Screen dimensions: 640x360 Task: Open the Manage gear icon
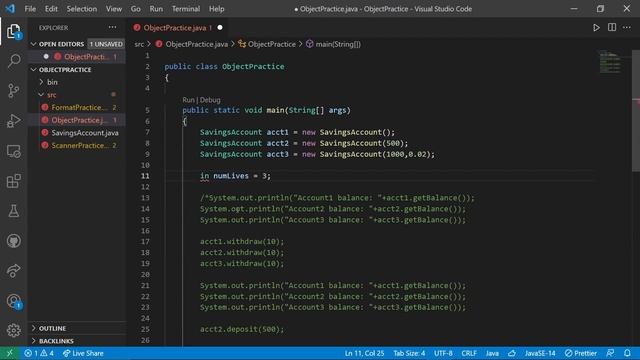coord(13,330)
